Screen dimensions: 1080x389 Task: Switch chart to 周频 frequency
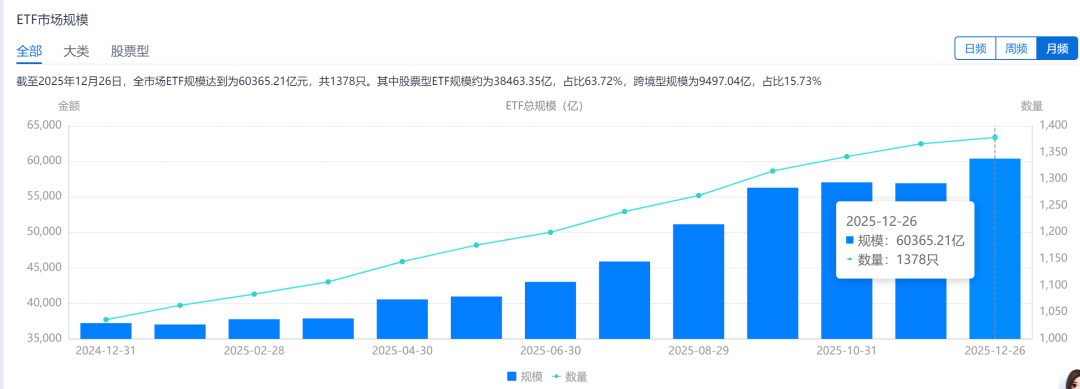coord(1016,49)
